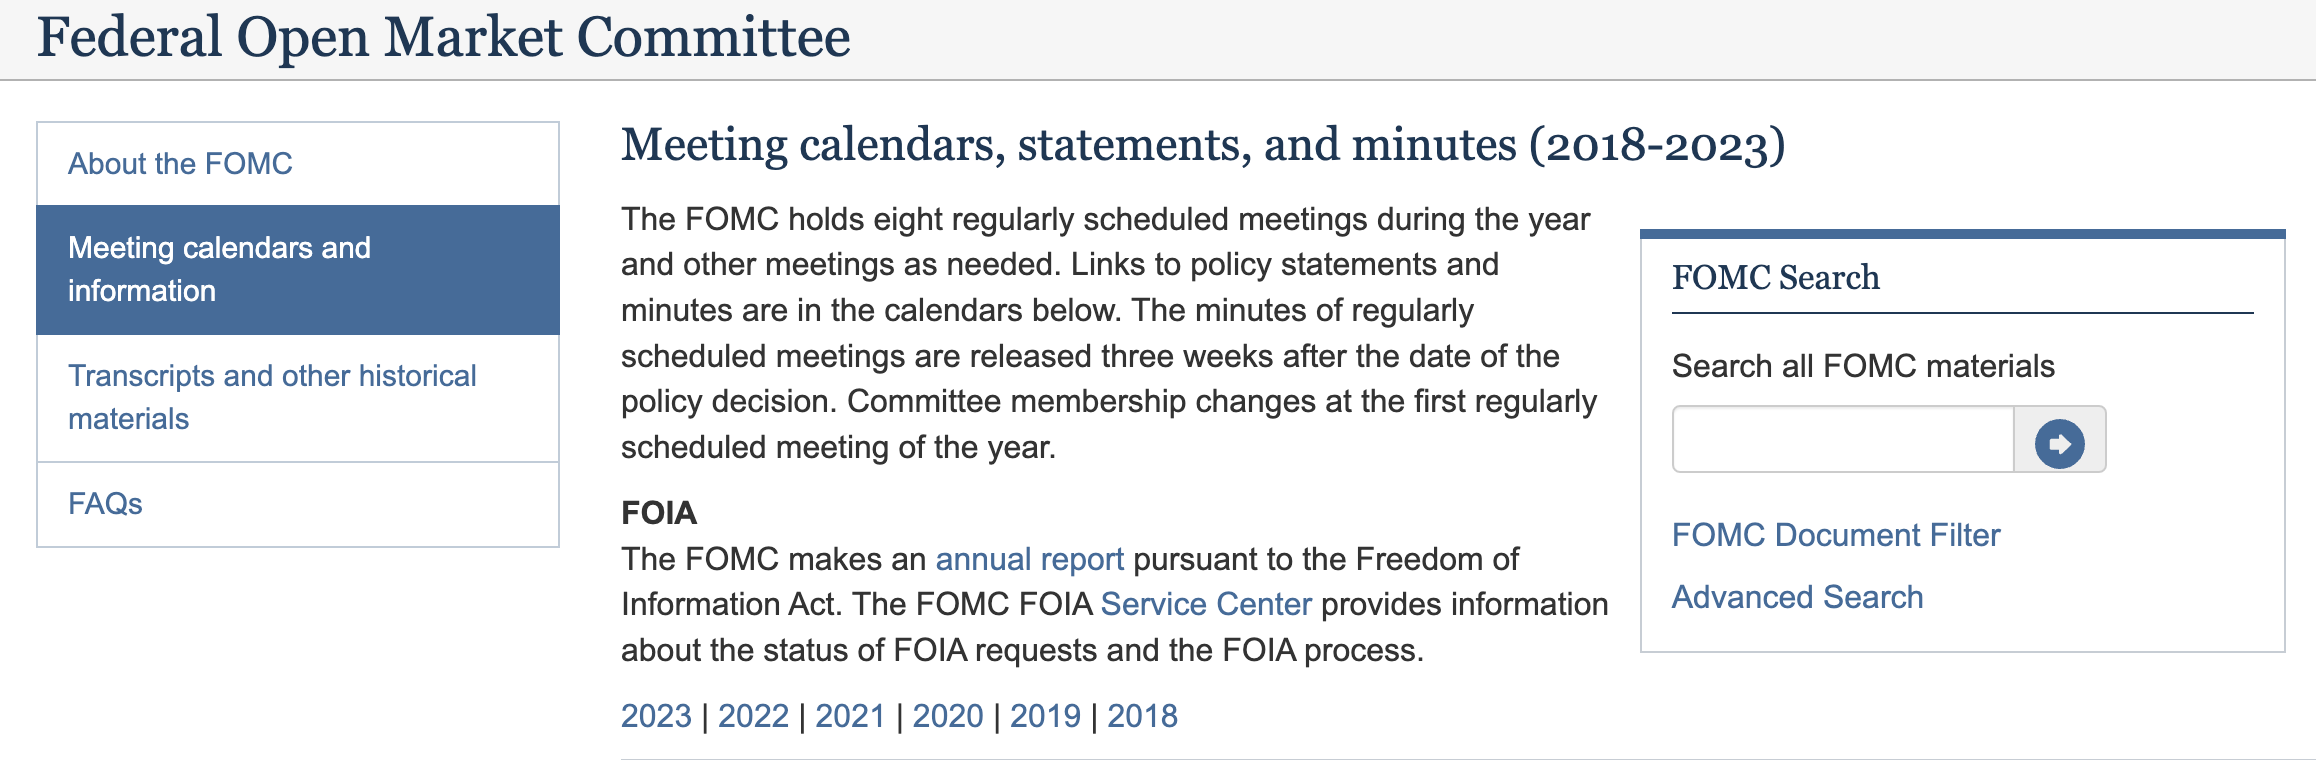Jump to the 2021 calendar
The height and width of the screenshot is (760, 2316).
pos(850,716)
